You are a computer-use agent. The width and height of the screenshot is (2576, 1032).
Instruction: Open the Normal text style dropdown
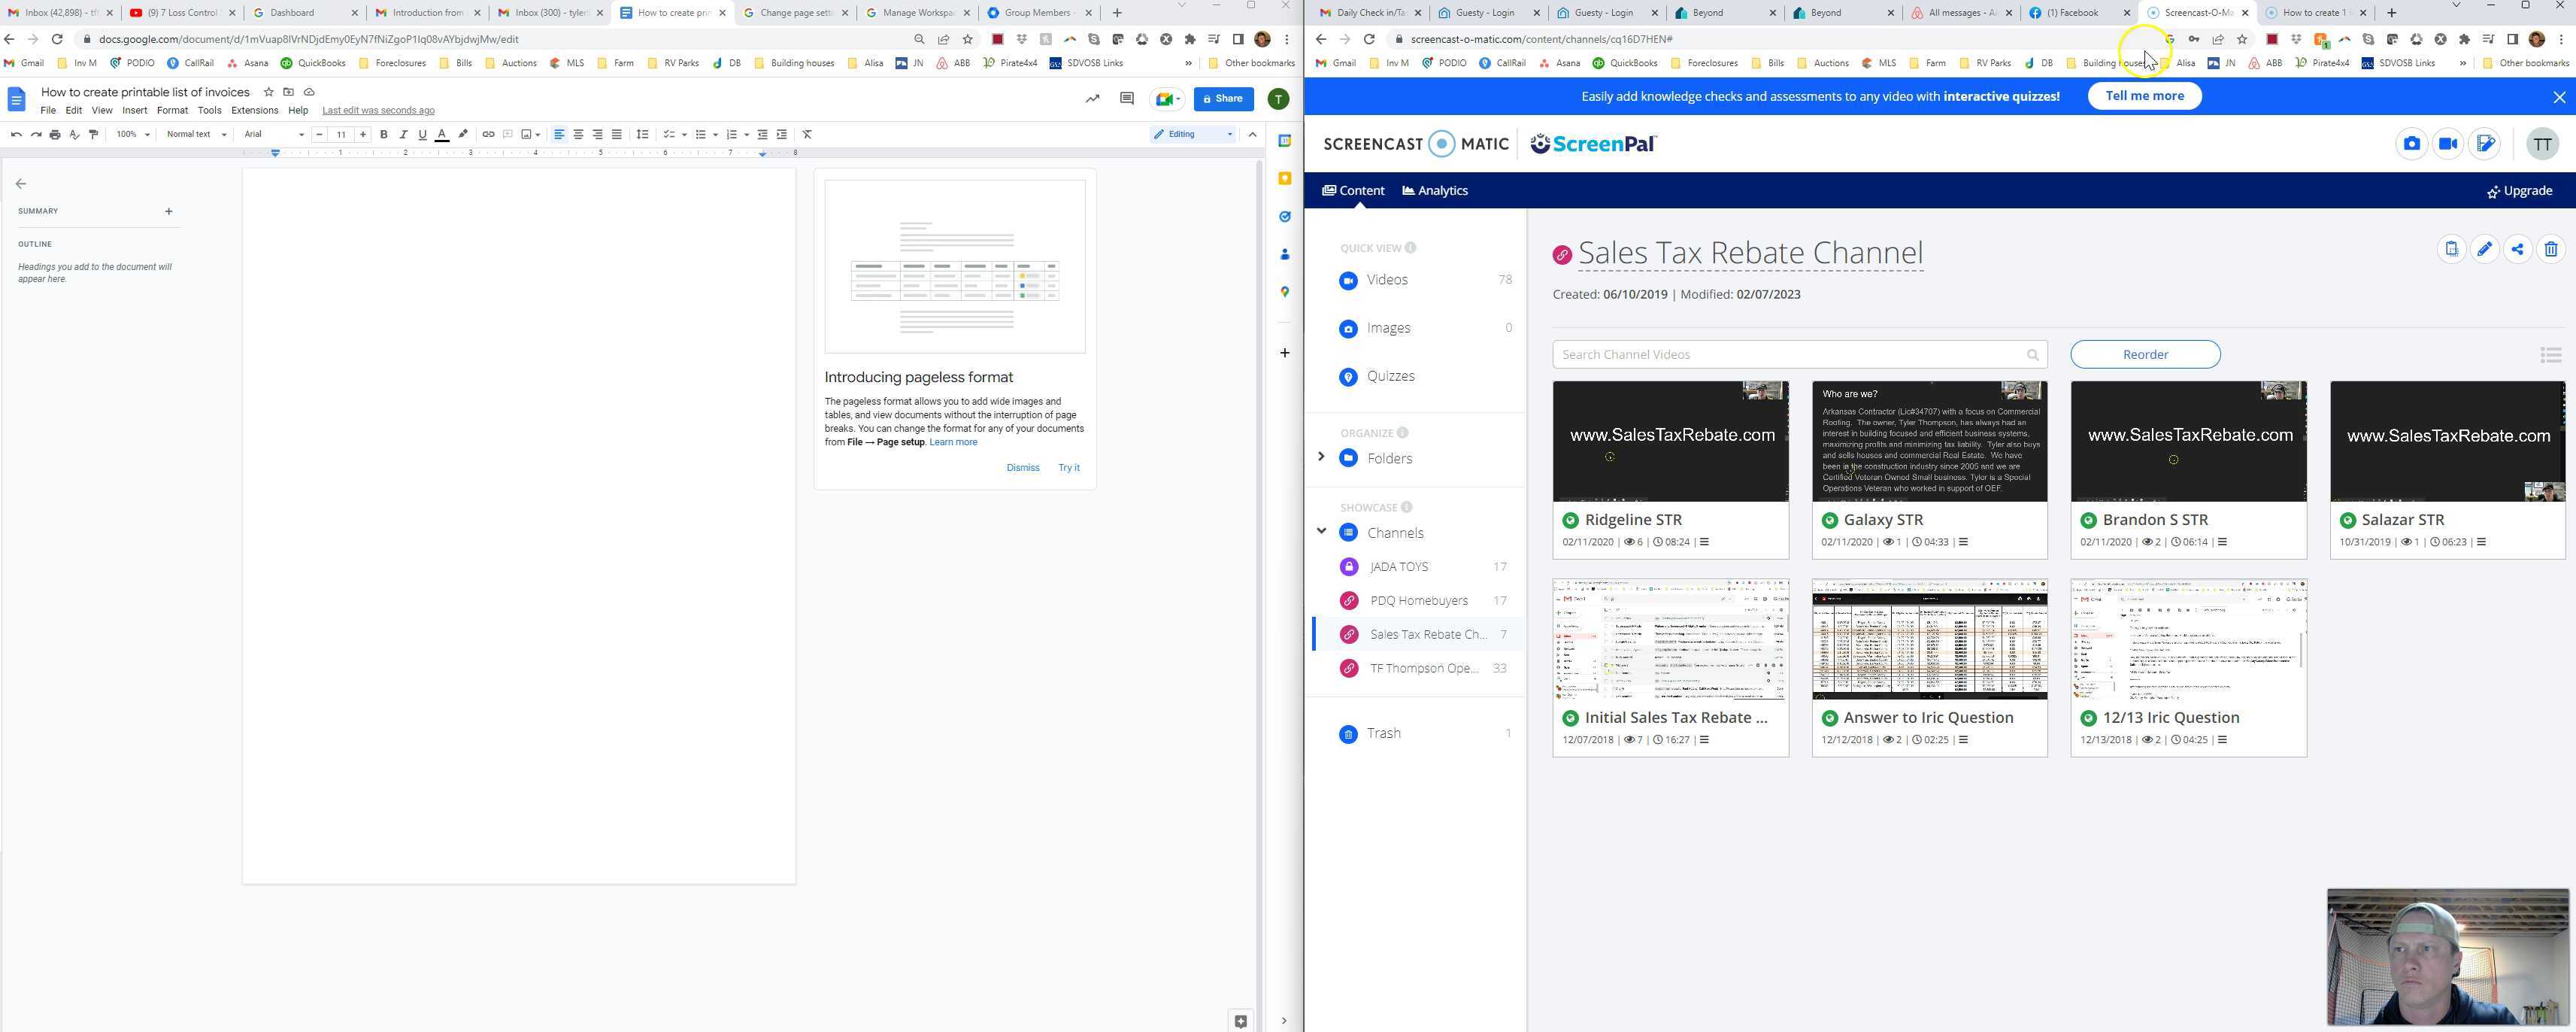coord(196,134)
